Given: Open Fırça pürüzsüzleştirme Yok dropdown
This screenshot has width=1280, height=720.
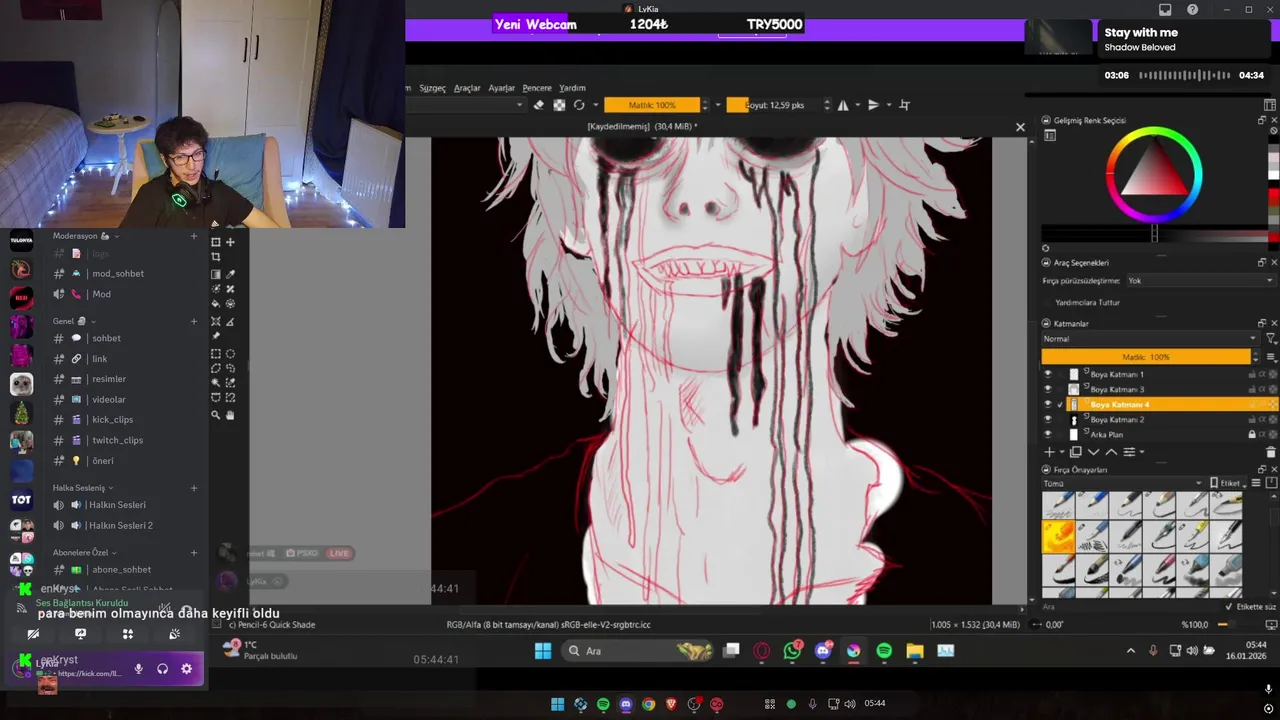Looking at the screenshot, I should coord(1199,281).
